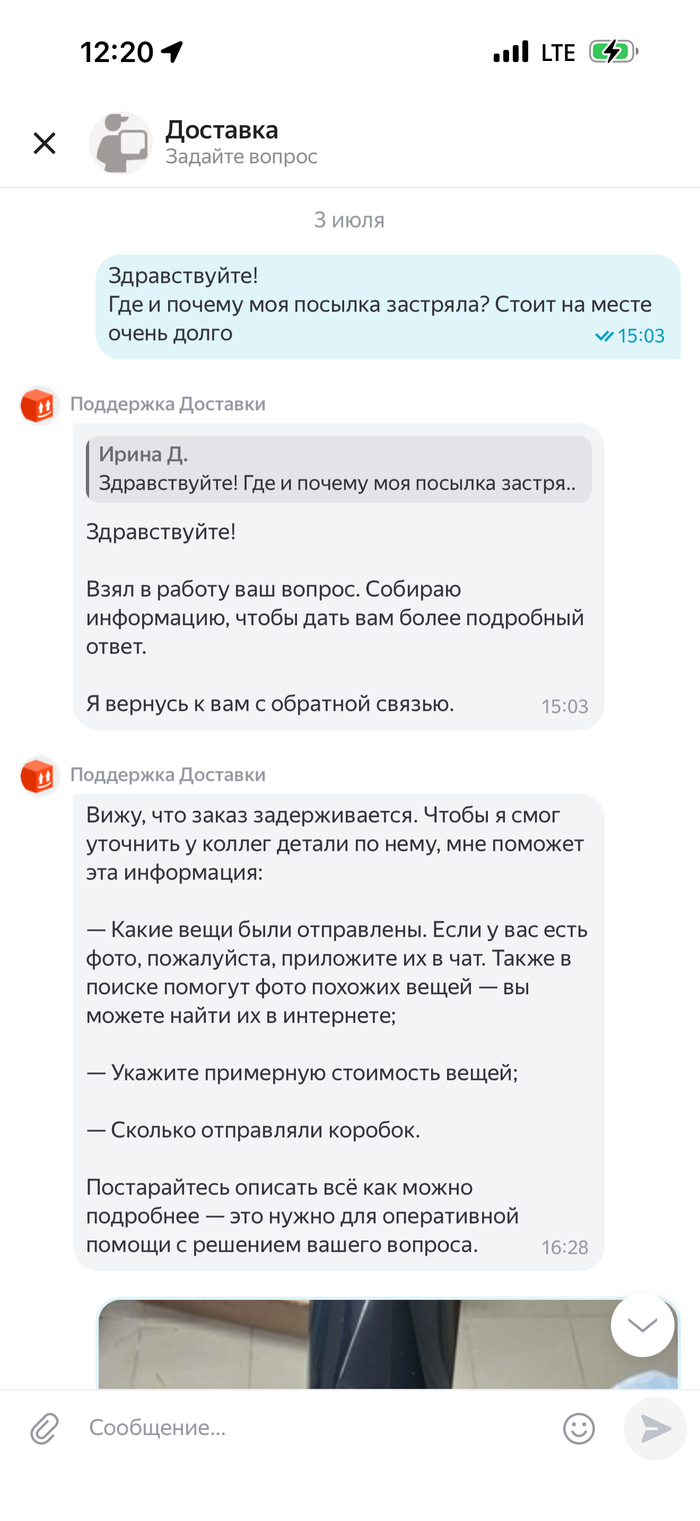700x1521 pixels.
Task: Close the chat with the X icon
Action: coord(44,143)
